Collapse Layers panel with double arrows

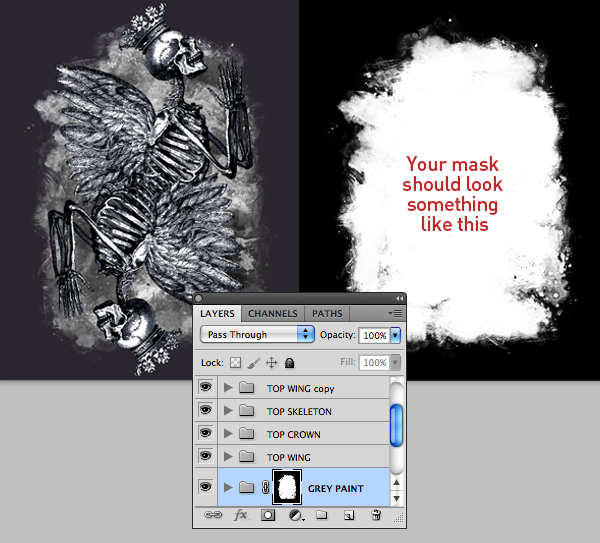[399, 298]
